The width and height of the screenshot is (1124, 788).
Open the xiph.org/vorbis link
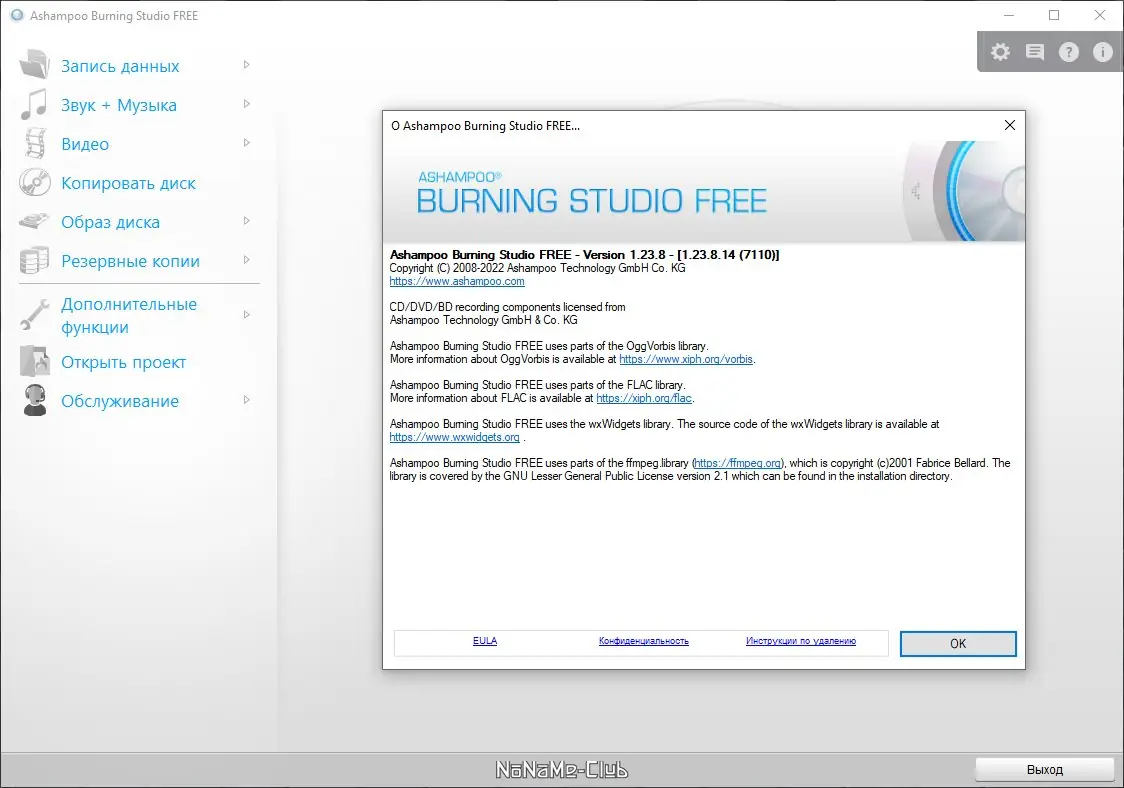pyautogui.click(x=686, y=359)
